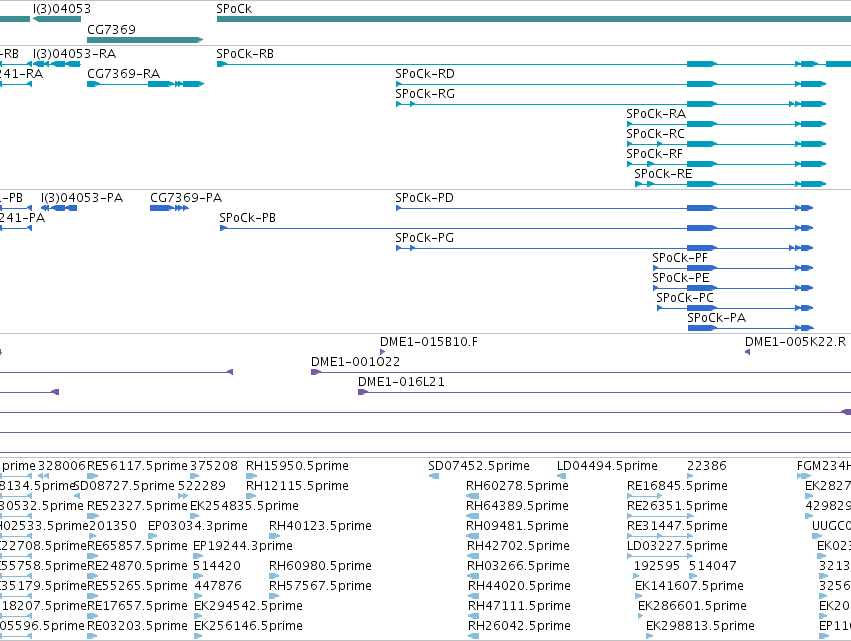Select the EK286601.5prime EST label
This screenshot has height=641, width=851.
tap(692, 606)
